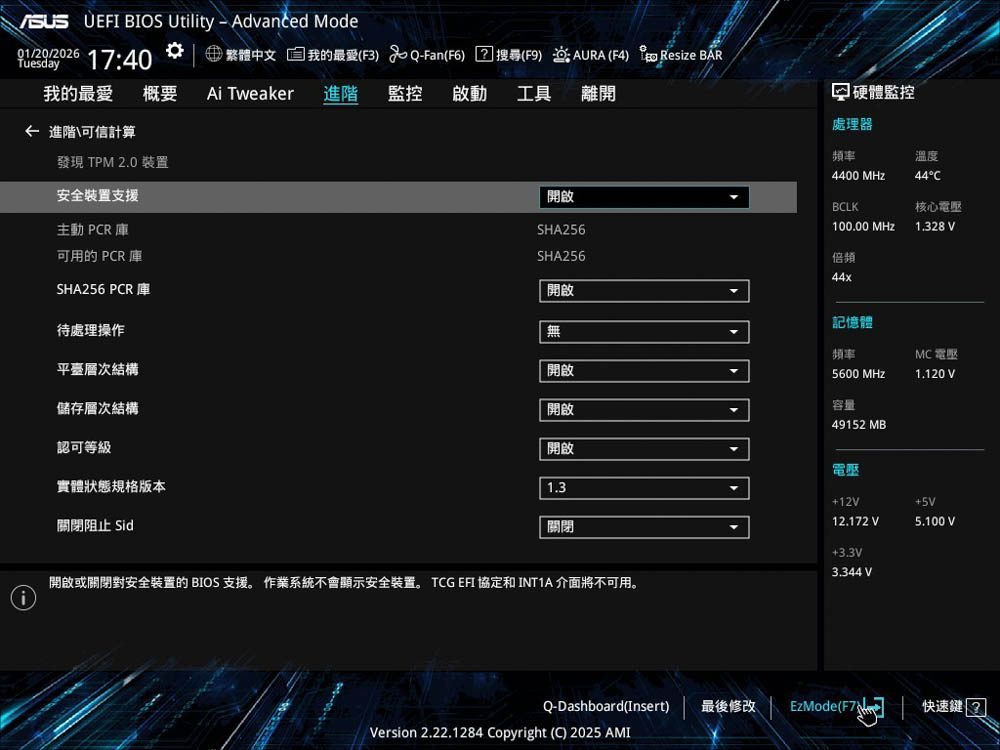The width and height of the screenshot is (1000, 750).
Task: Expand the 平臺層次結構 dropdown
Action: coord(643,371)
